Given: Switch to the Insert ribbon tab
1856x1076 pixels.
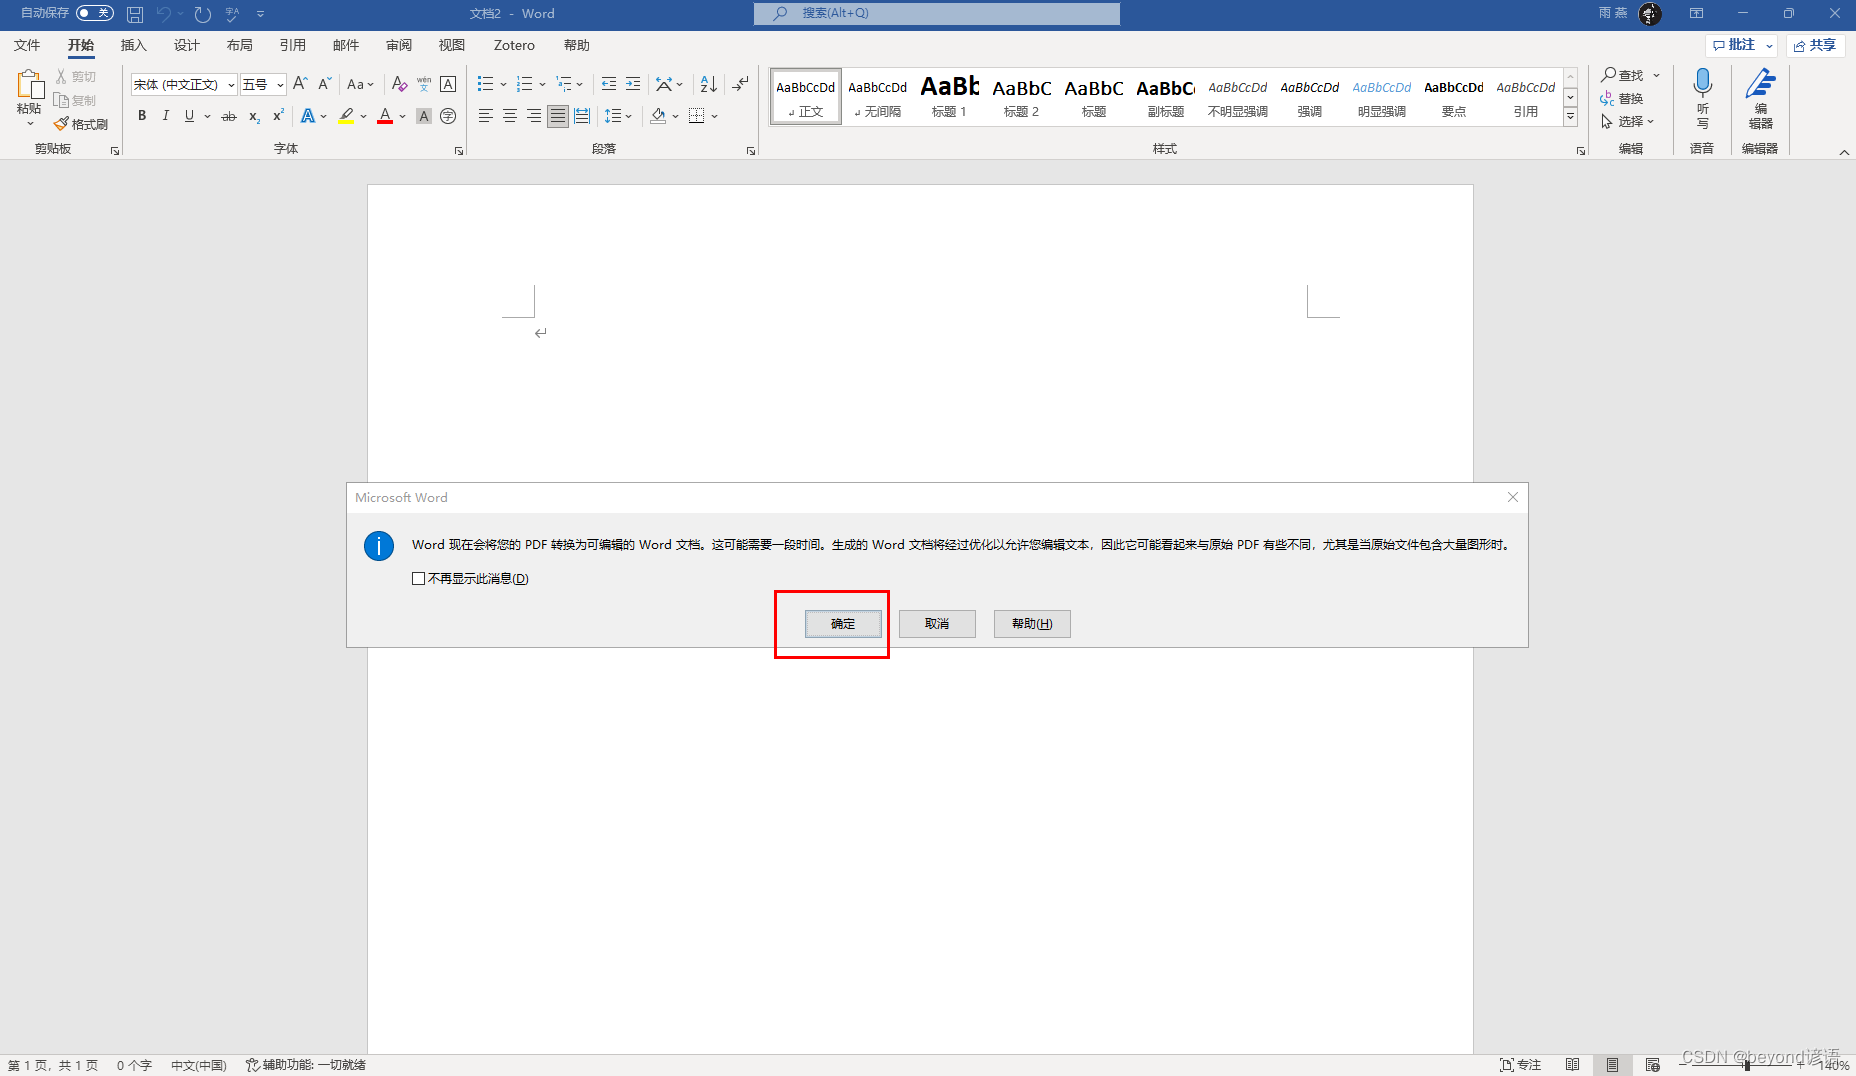Looking at the screenshot, I should [x=133, y=45].
